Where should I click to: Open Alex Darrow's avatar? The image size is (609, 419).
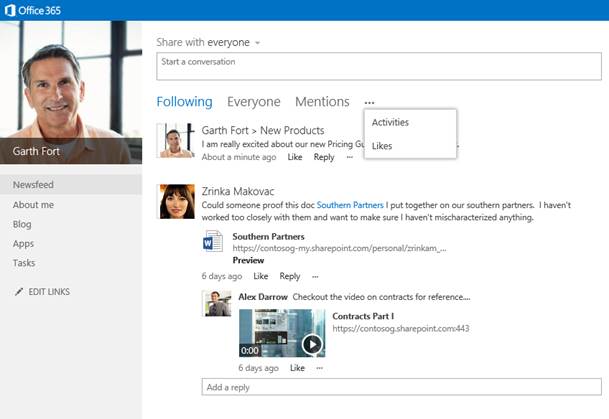click(216, 303)
